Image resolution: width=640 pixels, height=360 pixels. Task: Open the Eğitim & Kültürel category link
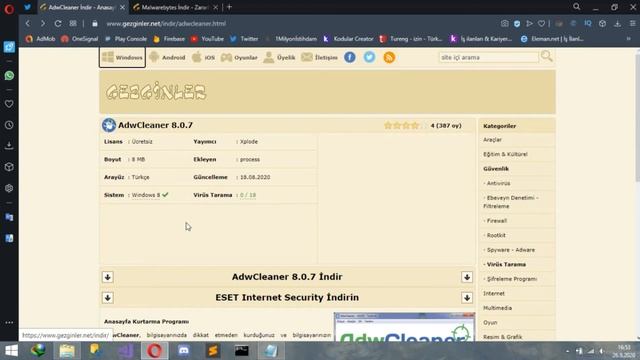[505, 154]
